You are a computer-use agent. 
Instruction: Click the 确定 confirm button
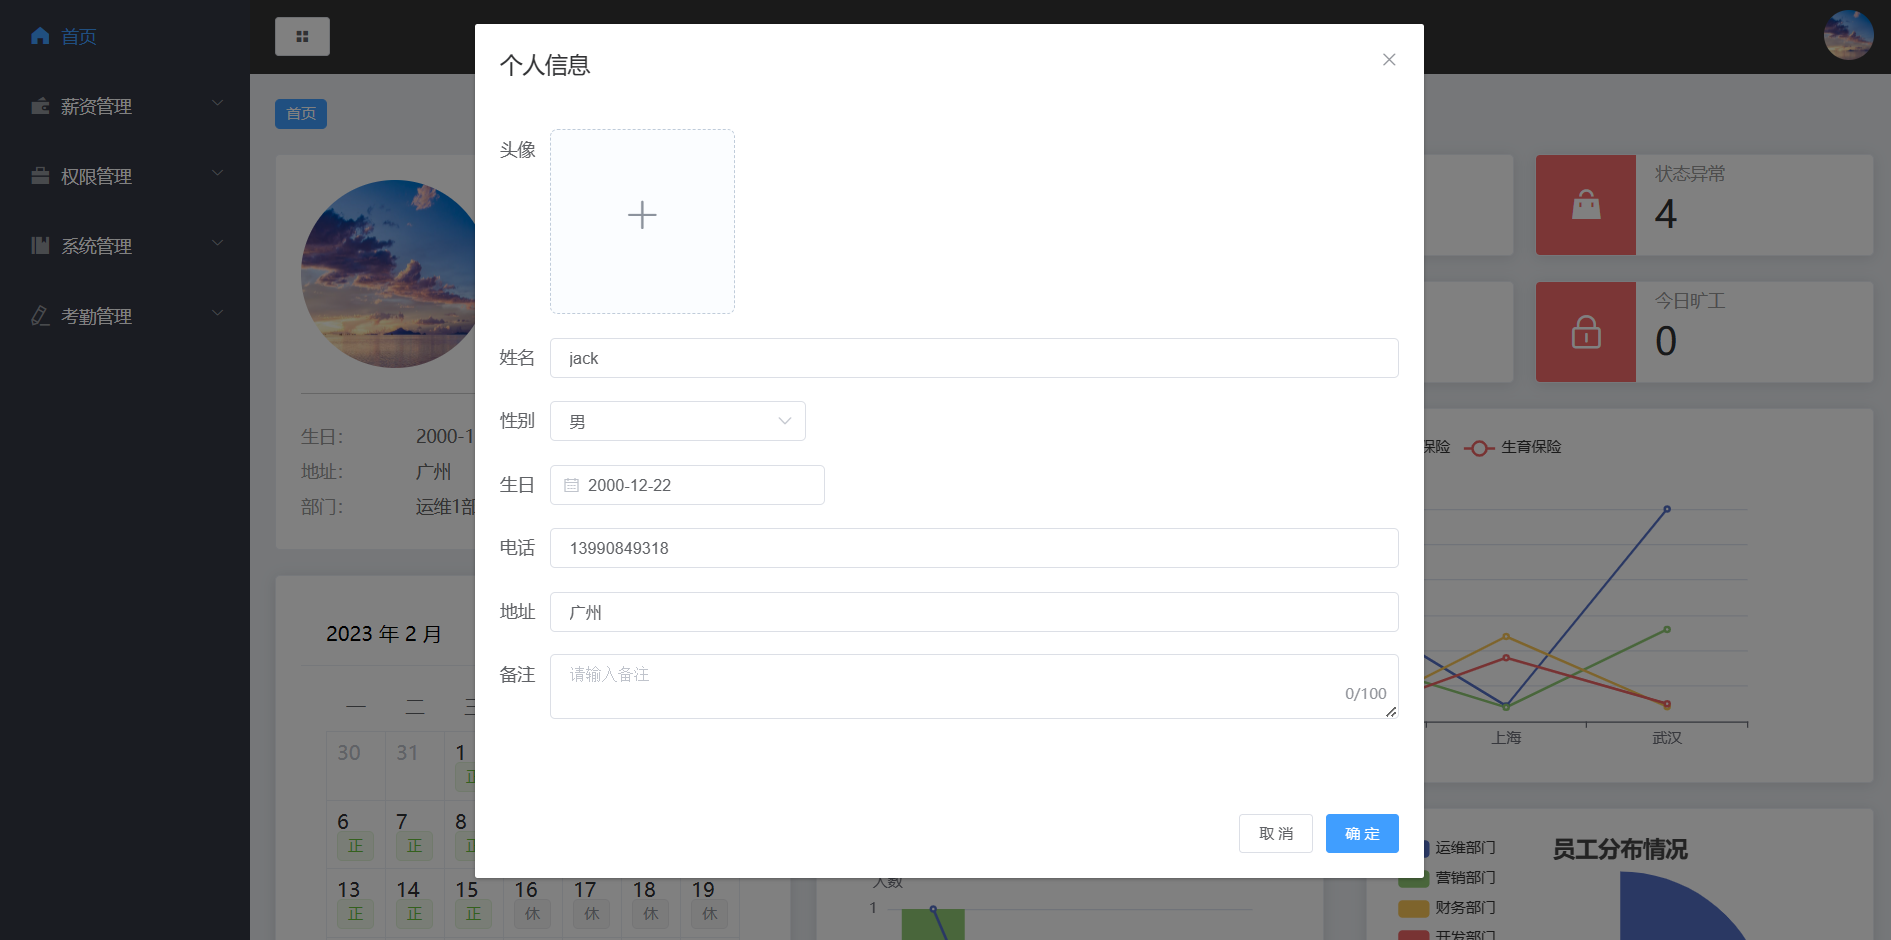click(1361, 833)
